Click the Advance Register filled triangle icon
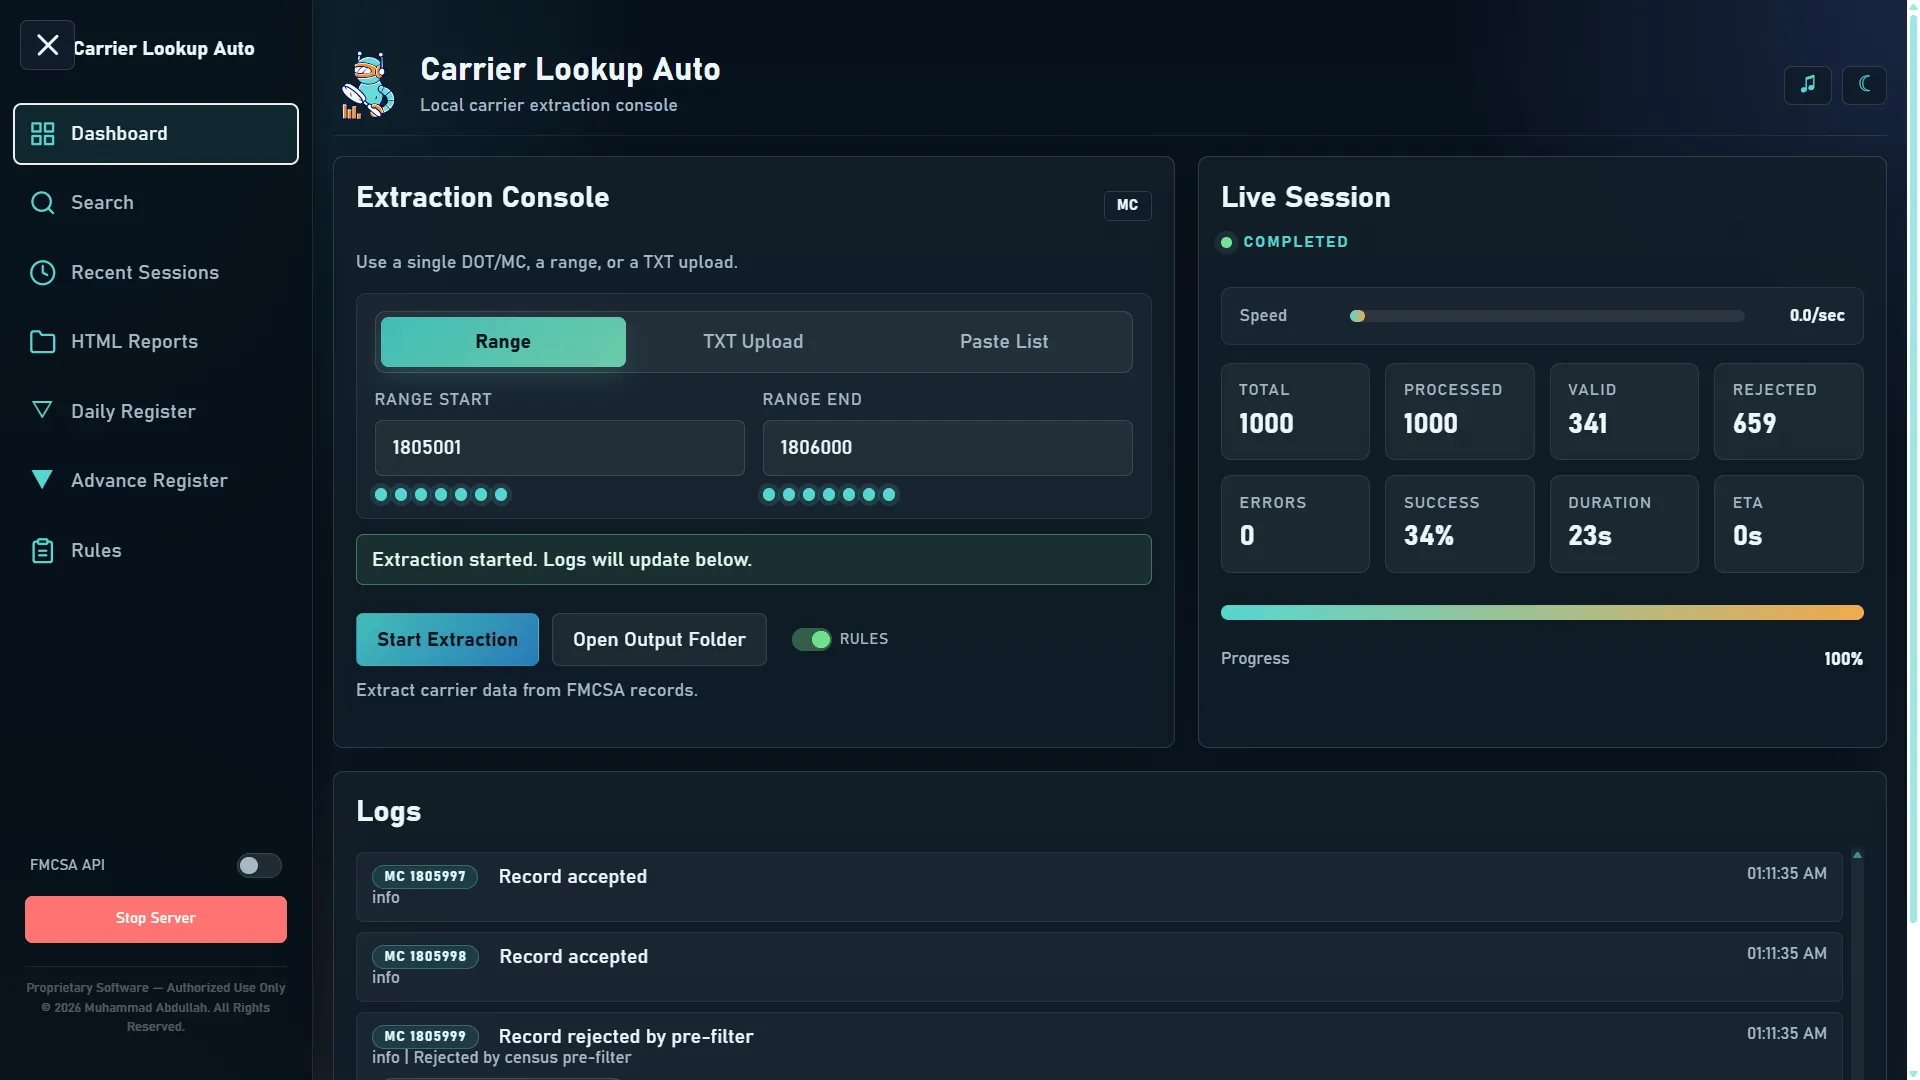This screenshot has width=1920, height=1080. (43, 480)
